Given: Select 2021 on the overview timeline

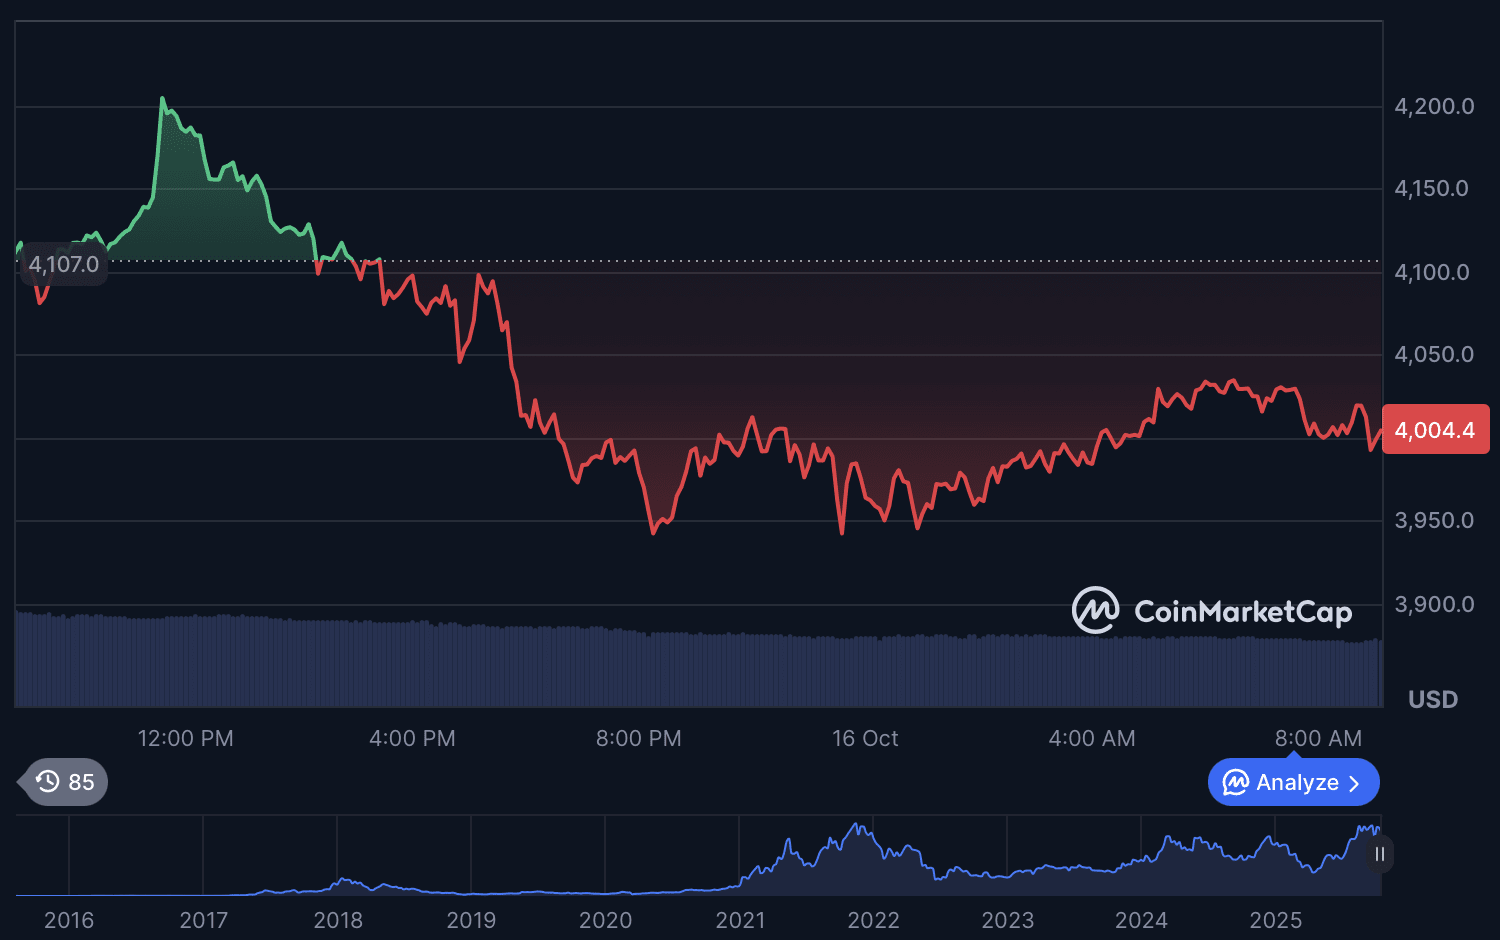Looking at the screenshot, I should (740, 920).
